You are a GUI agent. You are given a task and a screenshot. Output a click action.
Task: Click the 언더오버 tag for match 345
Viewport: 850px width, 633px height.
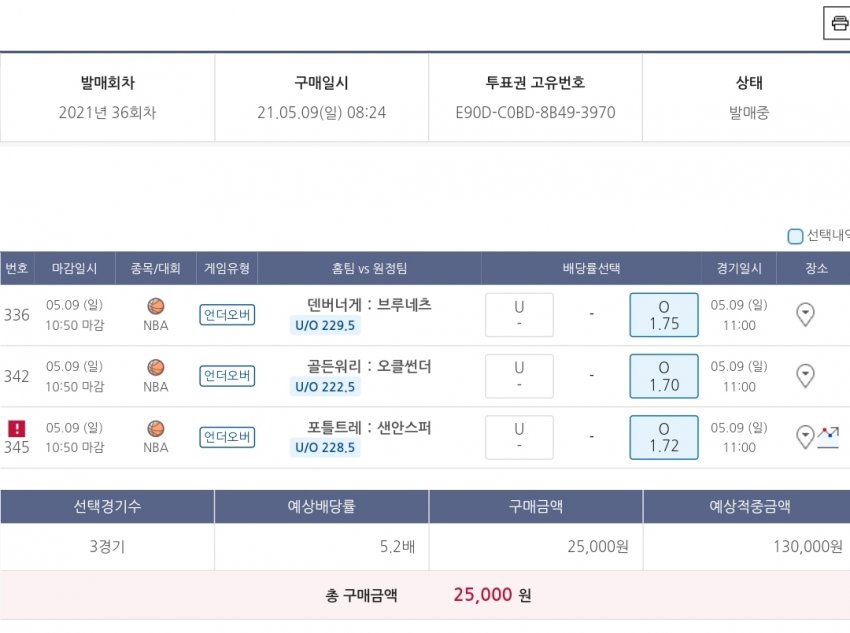coord(227,437)
